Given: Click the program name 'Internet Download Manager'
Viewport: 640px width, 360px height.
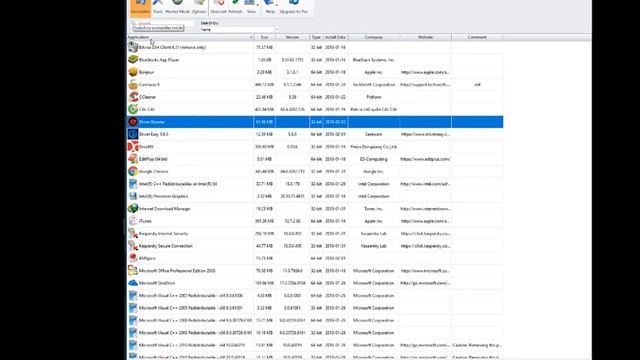Looking at the screenshot, I should (165, 209).
